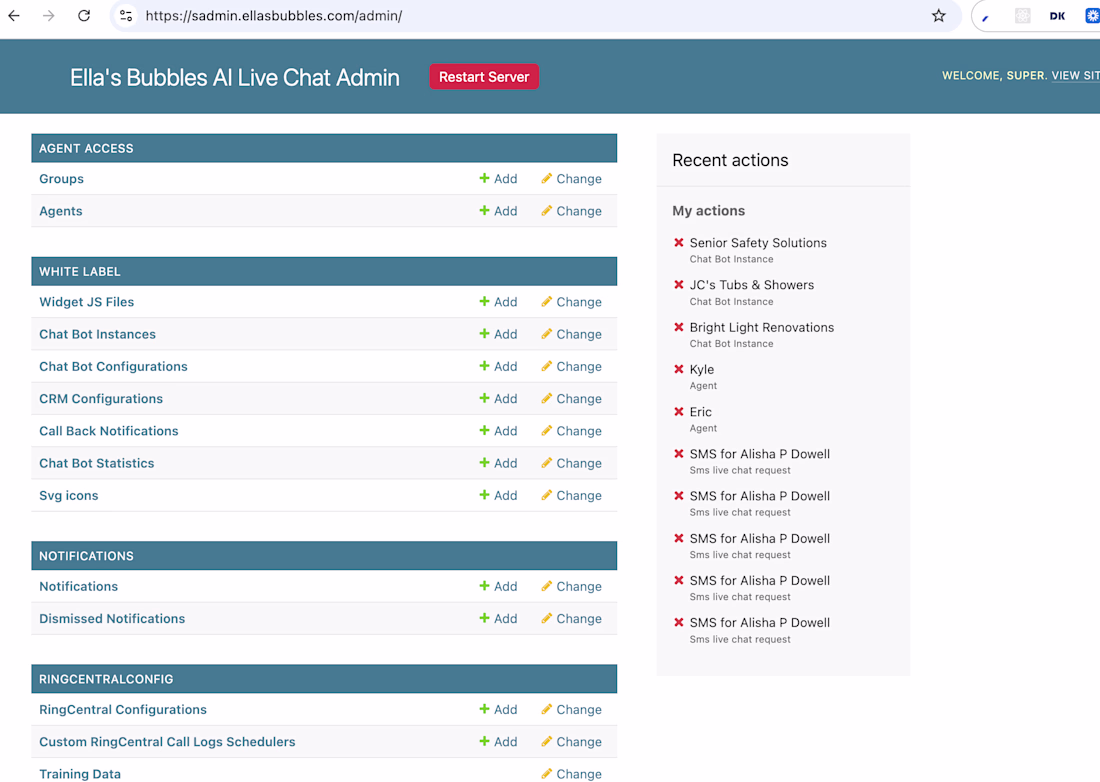Reload the page with the refresh icon
The image size is (1100, 782).
[x=84, y=15]
